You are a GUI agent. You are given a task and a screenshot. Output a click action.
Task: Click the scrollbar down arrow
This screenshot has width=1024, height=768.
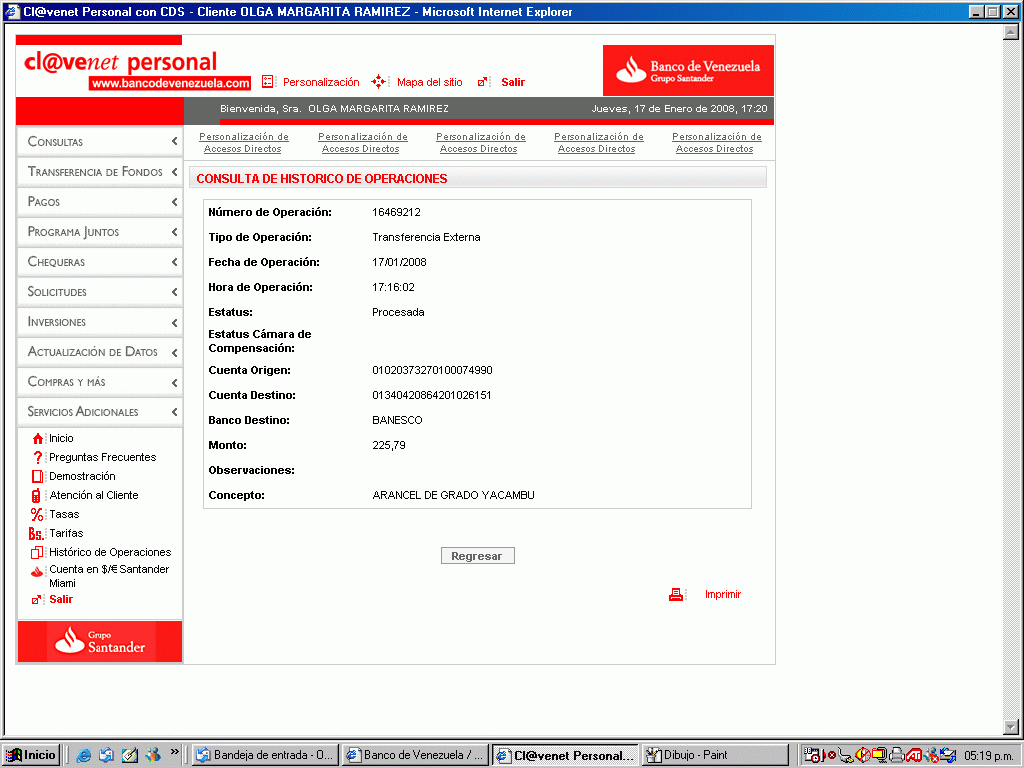coord(1011,727)
